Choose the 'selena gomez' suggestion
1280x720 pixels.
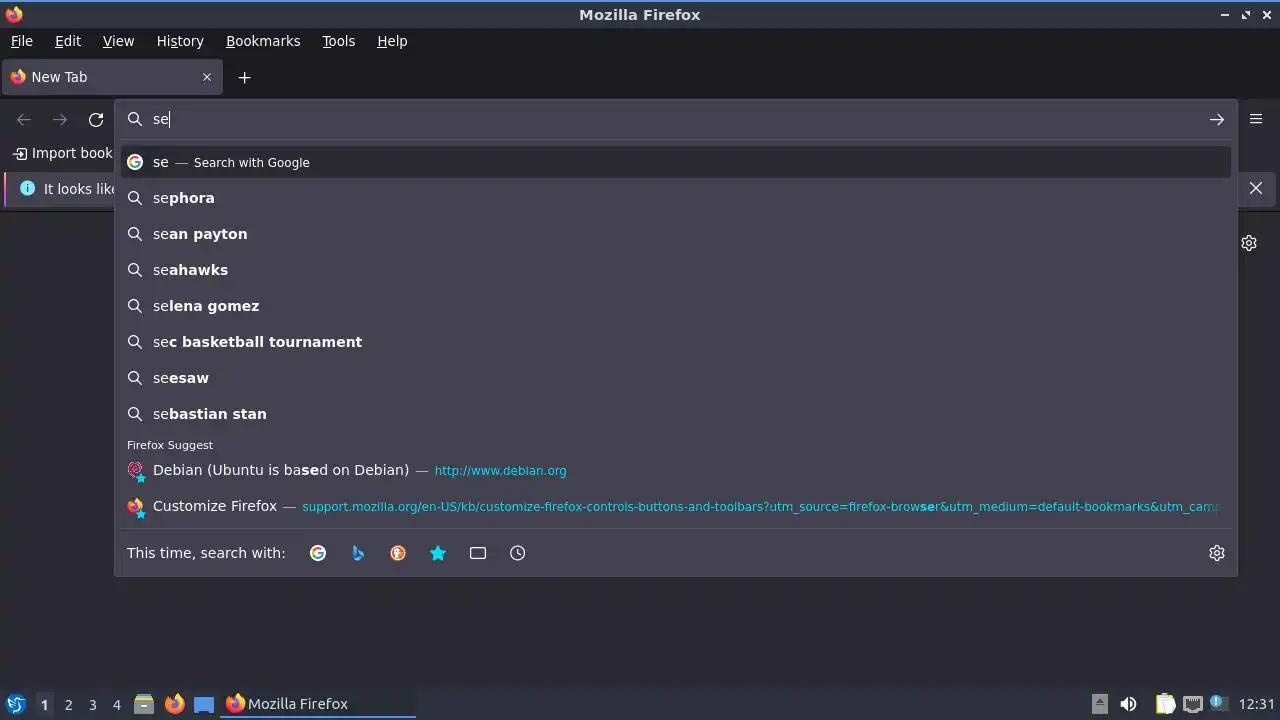click(676, 306)
